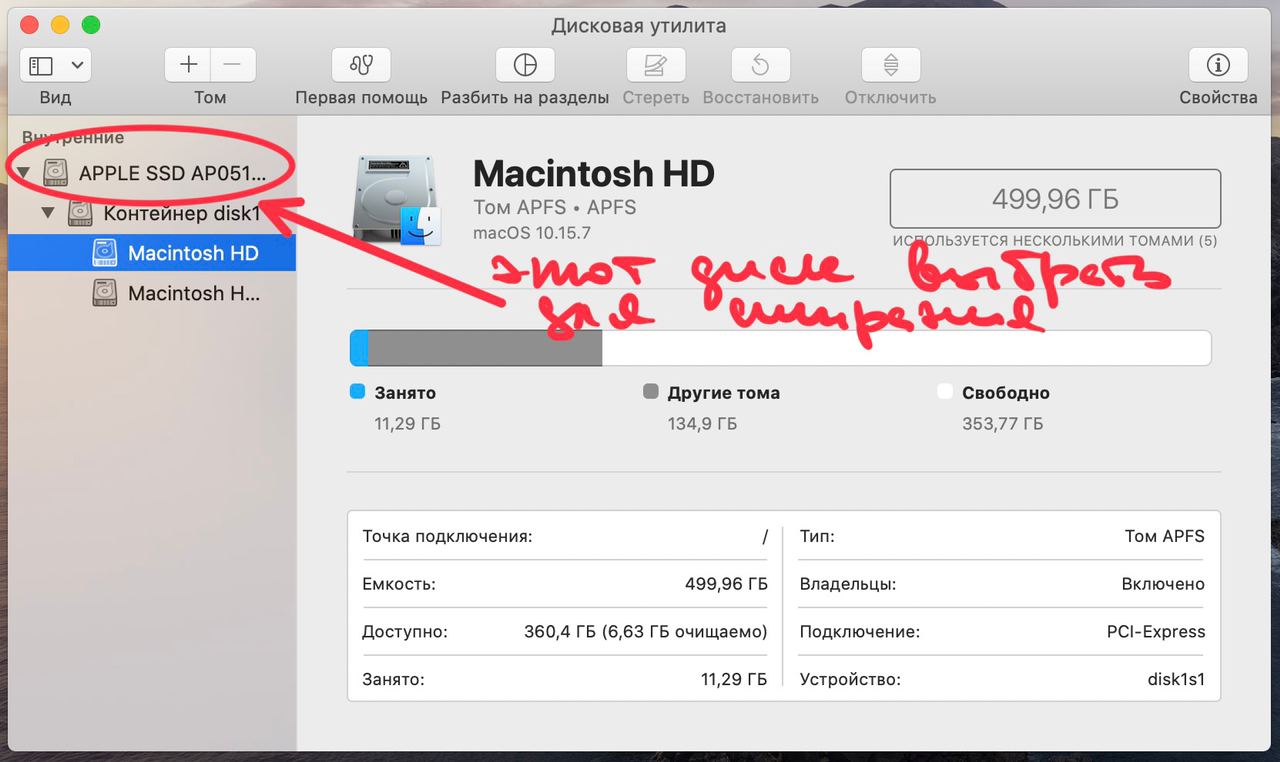The height and width of the screenshot is (762, 1280).
Task: Click the Erase toolbar icon
Action: click(656, 66)
